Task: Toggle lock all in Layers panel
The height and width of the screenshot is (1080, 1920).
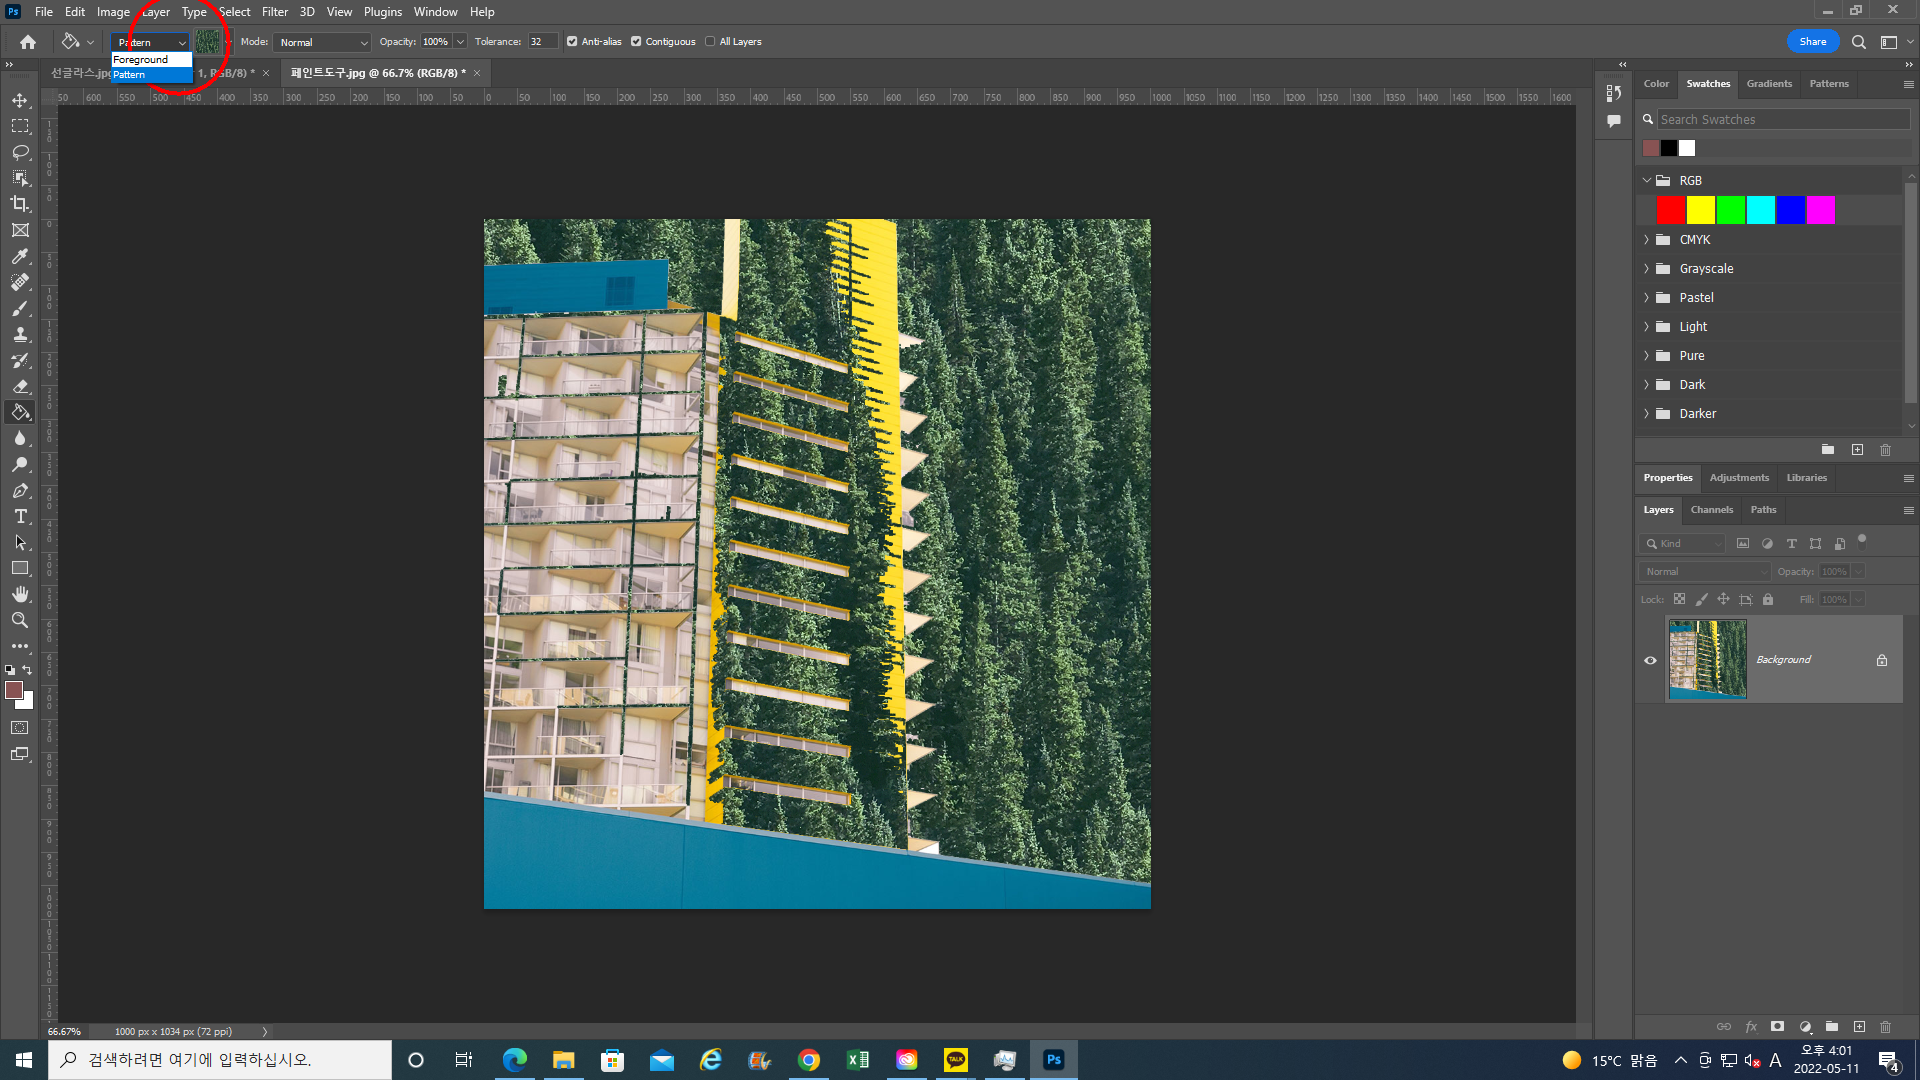Action: (x=1768, y=599)
